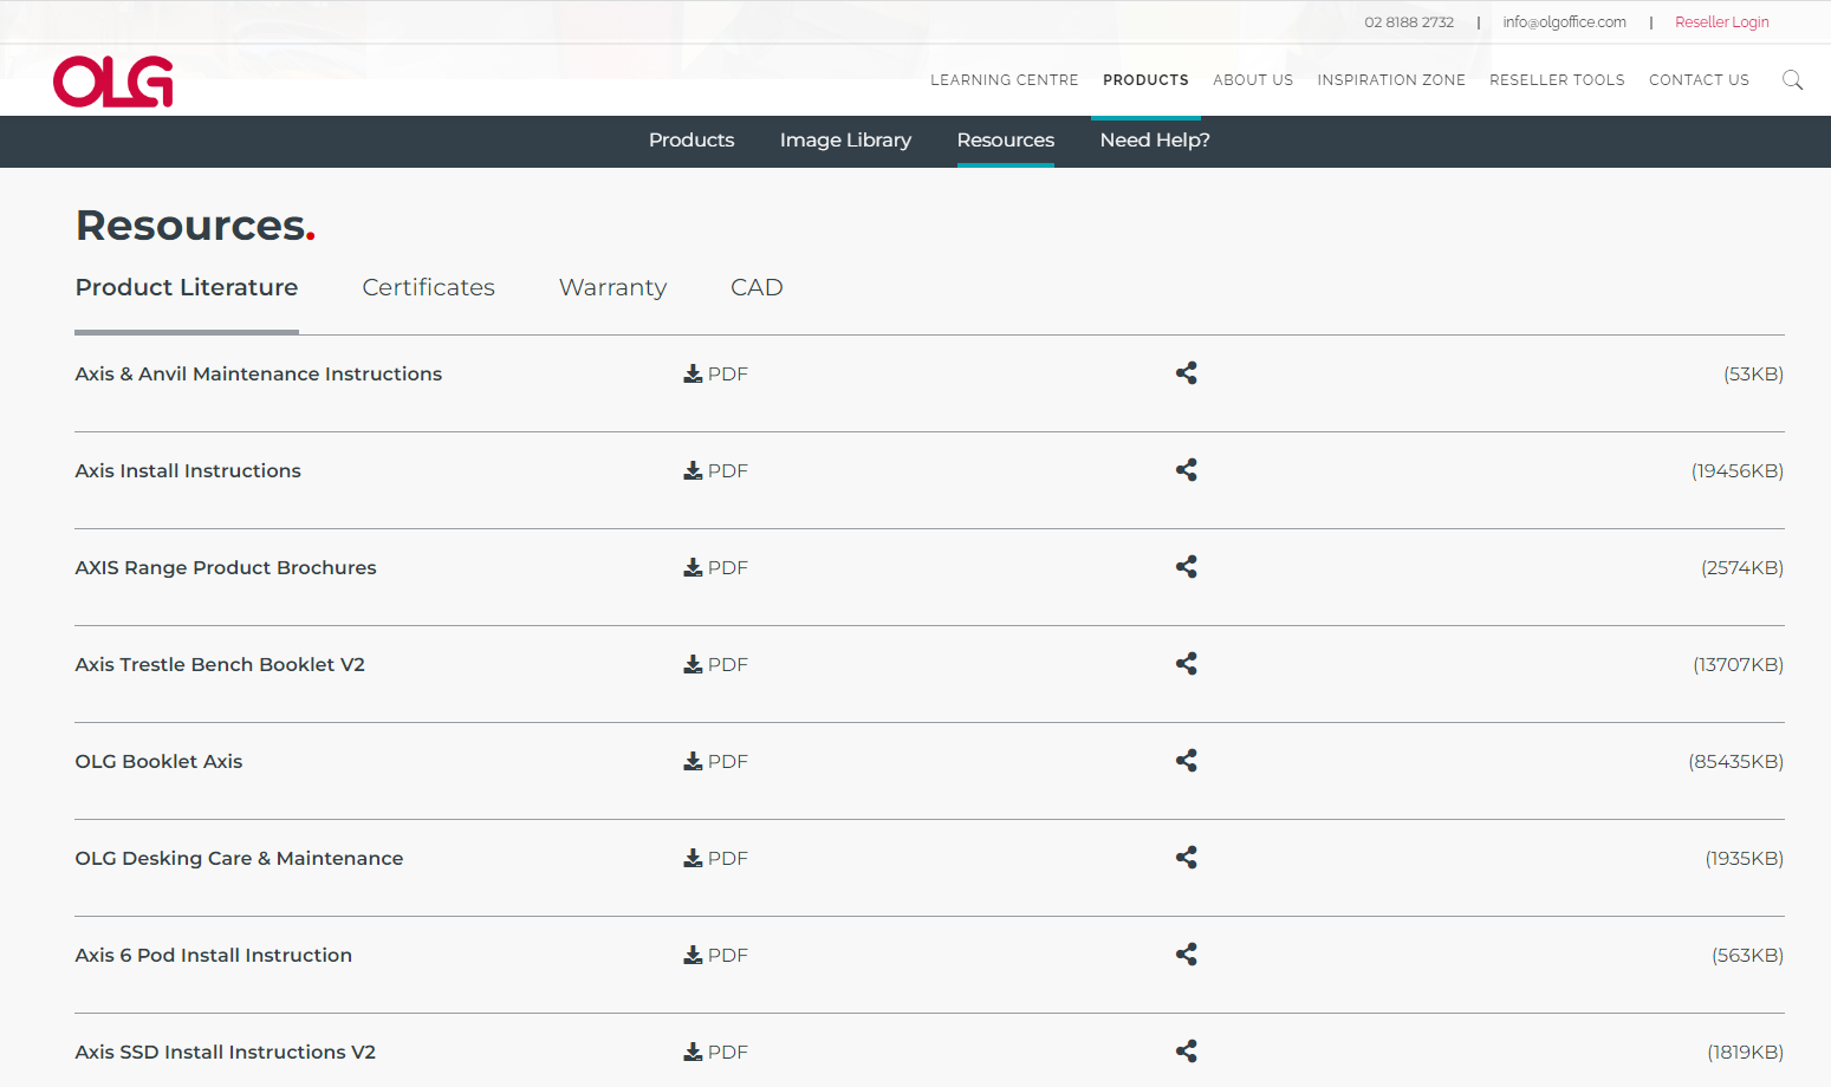Share Axis 6 Pod Install Instruction

click(1186, 955)
